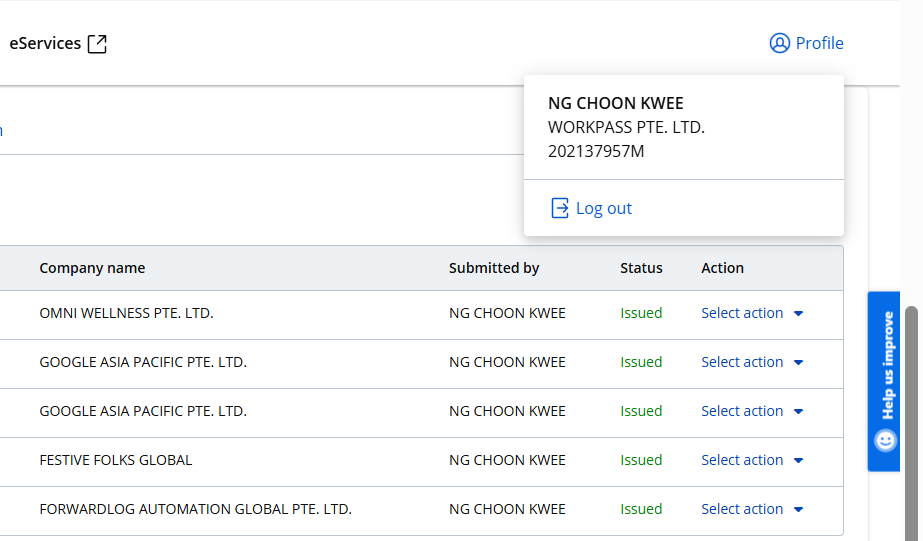Click the FESTIVE FOLKS GLOBAL company name
Viewport: 923px width, 541px height.
tap(115, 460)
